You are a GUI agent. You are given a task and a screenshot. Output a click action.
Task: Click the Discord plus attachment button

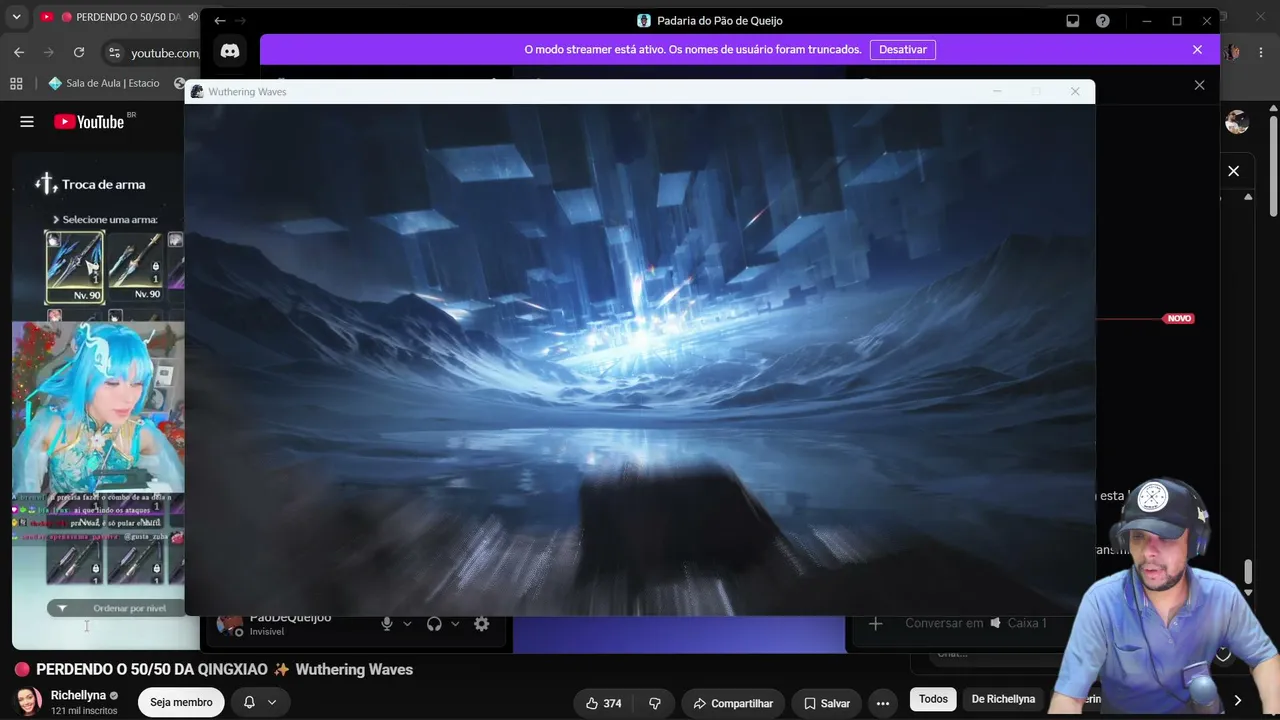875,623
